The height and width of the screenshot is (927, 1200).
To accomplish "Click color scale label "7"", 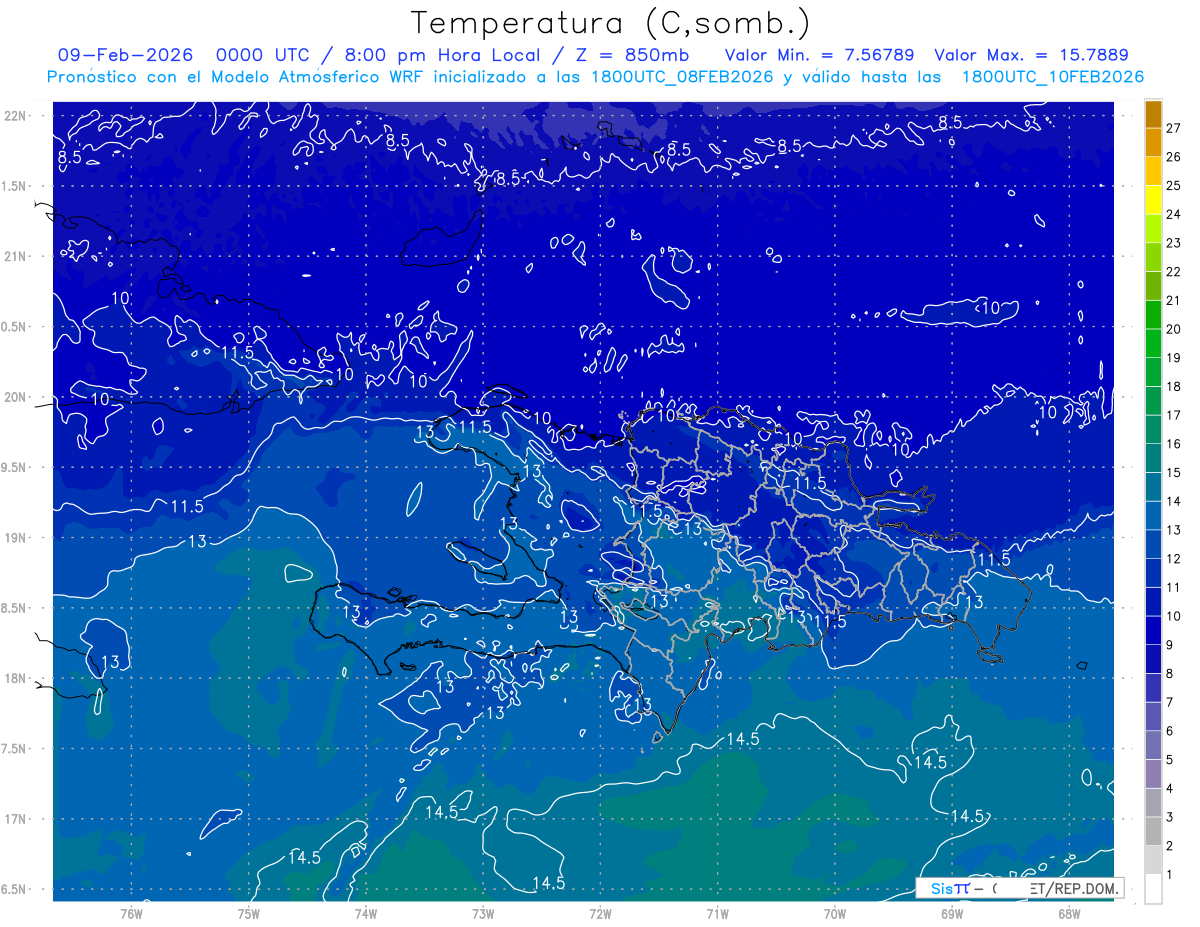I will [1170, 703].
